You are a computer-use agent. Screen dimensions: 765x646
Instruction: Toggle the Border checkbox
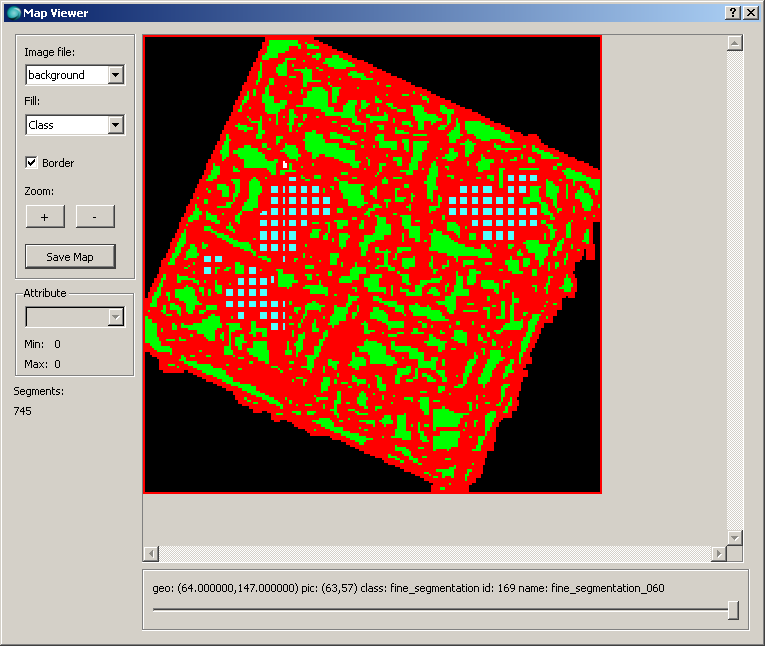[x=32, y=163]
